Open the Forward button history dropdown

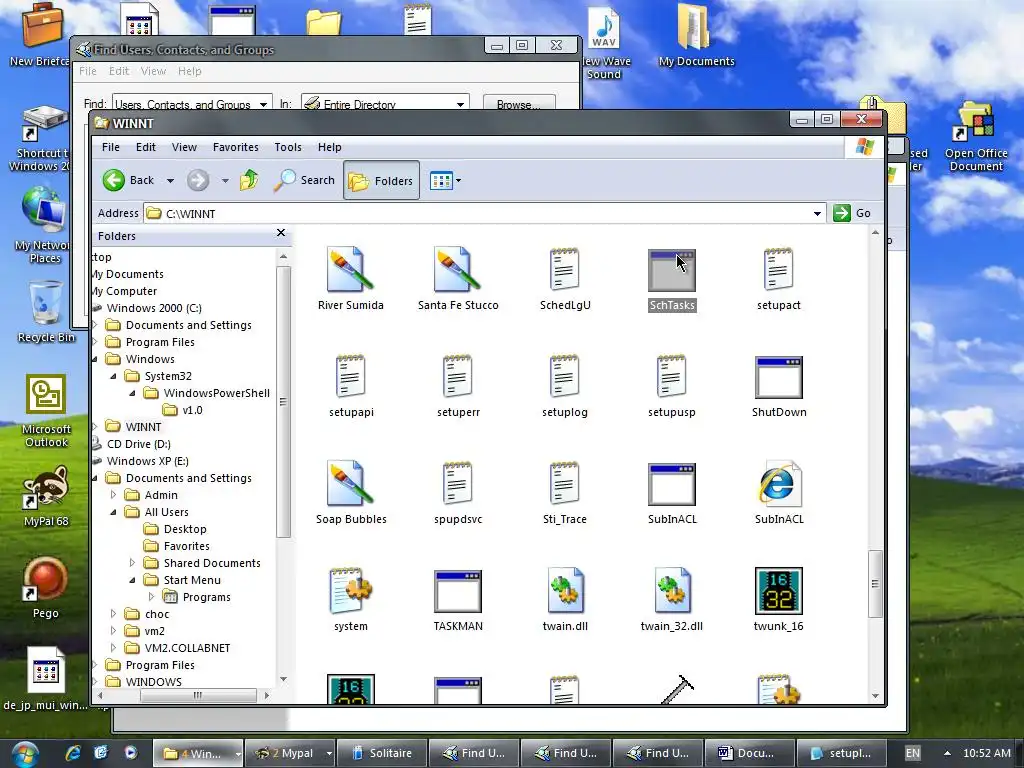(x=225, y=181)
